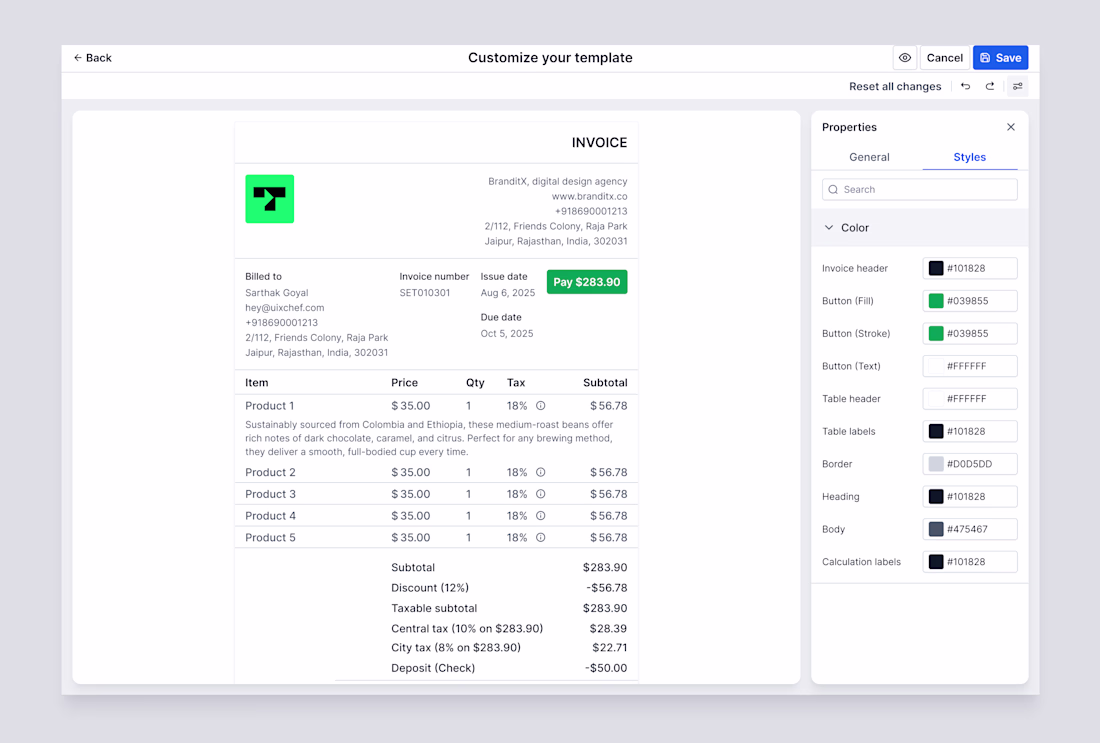Select the Product 1 row name
This screenshot has width=1100, height=743.
pos(269,406)
